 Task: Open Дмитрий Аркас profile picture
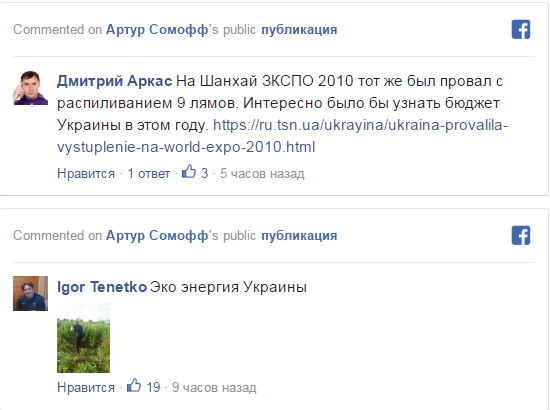coord(31,88)
